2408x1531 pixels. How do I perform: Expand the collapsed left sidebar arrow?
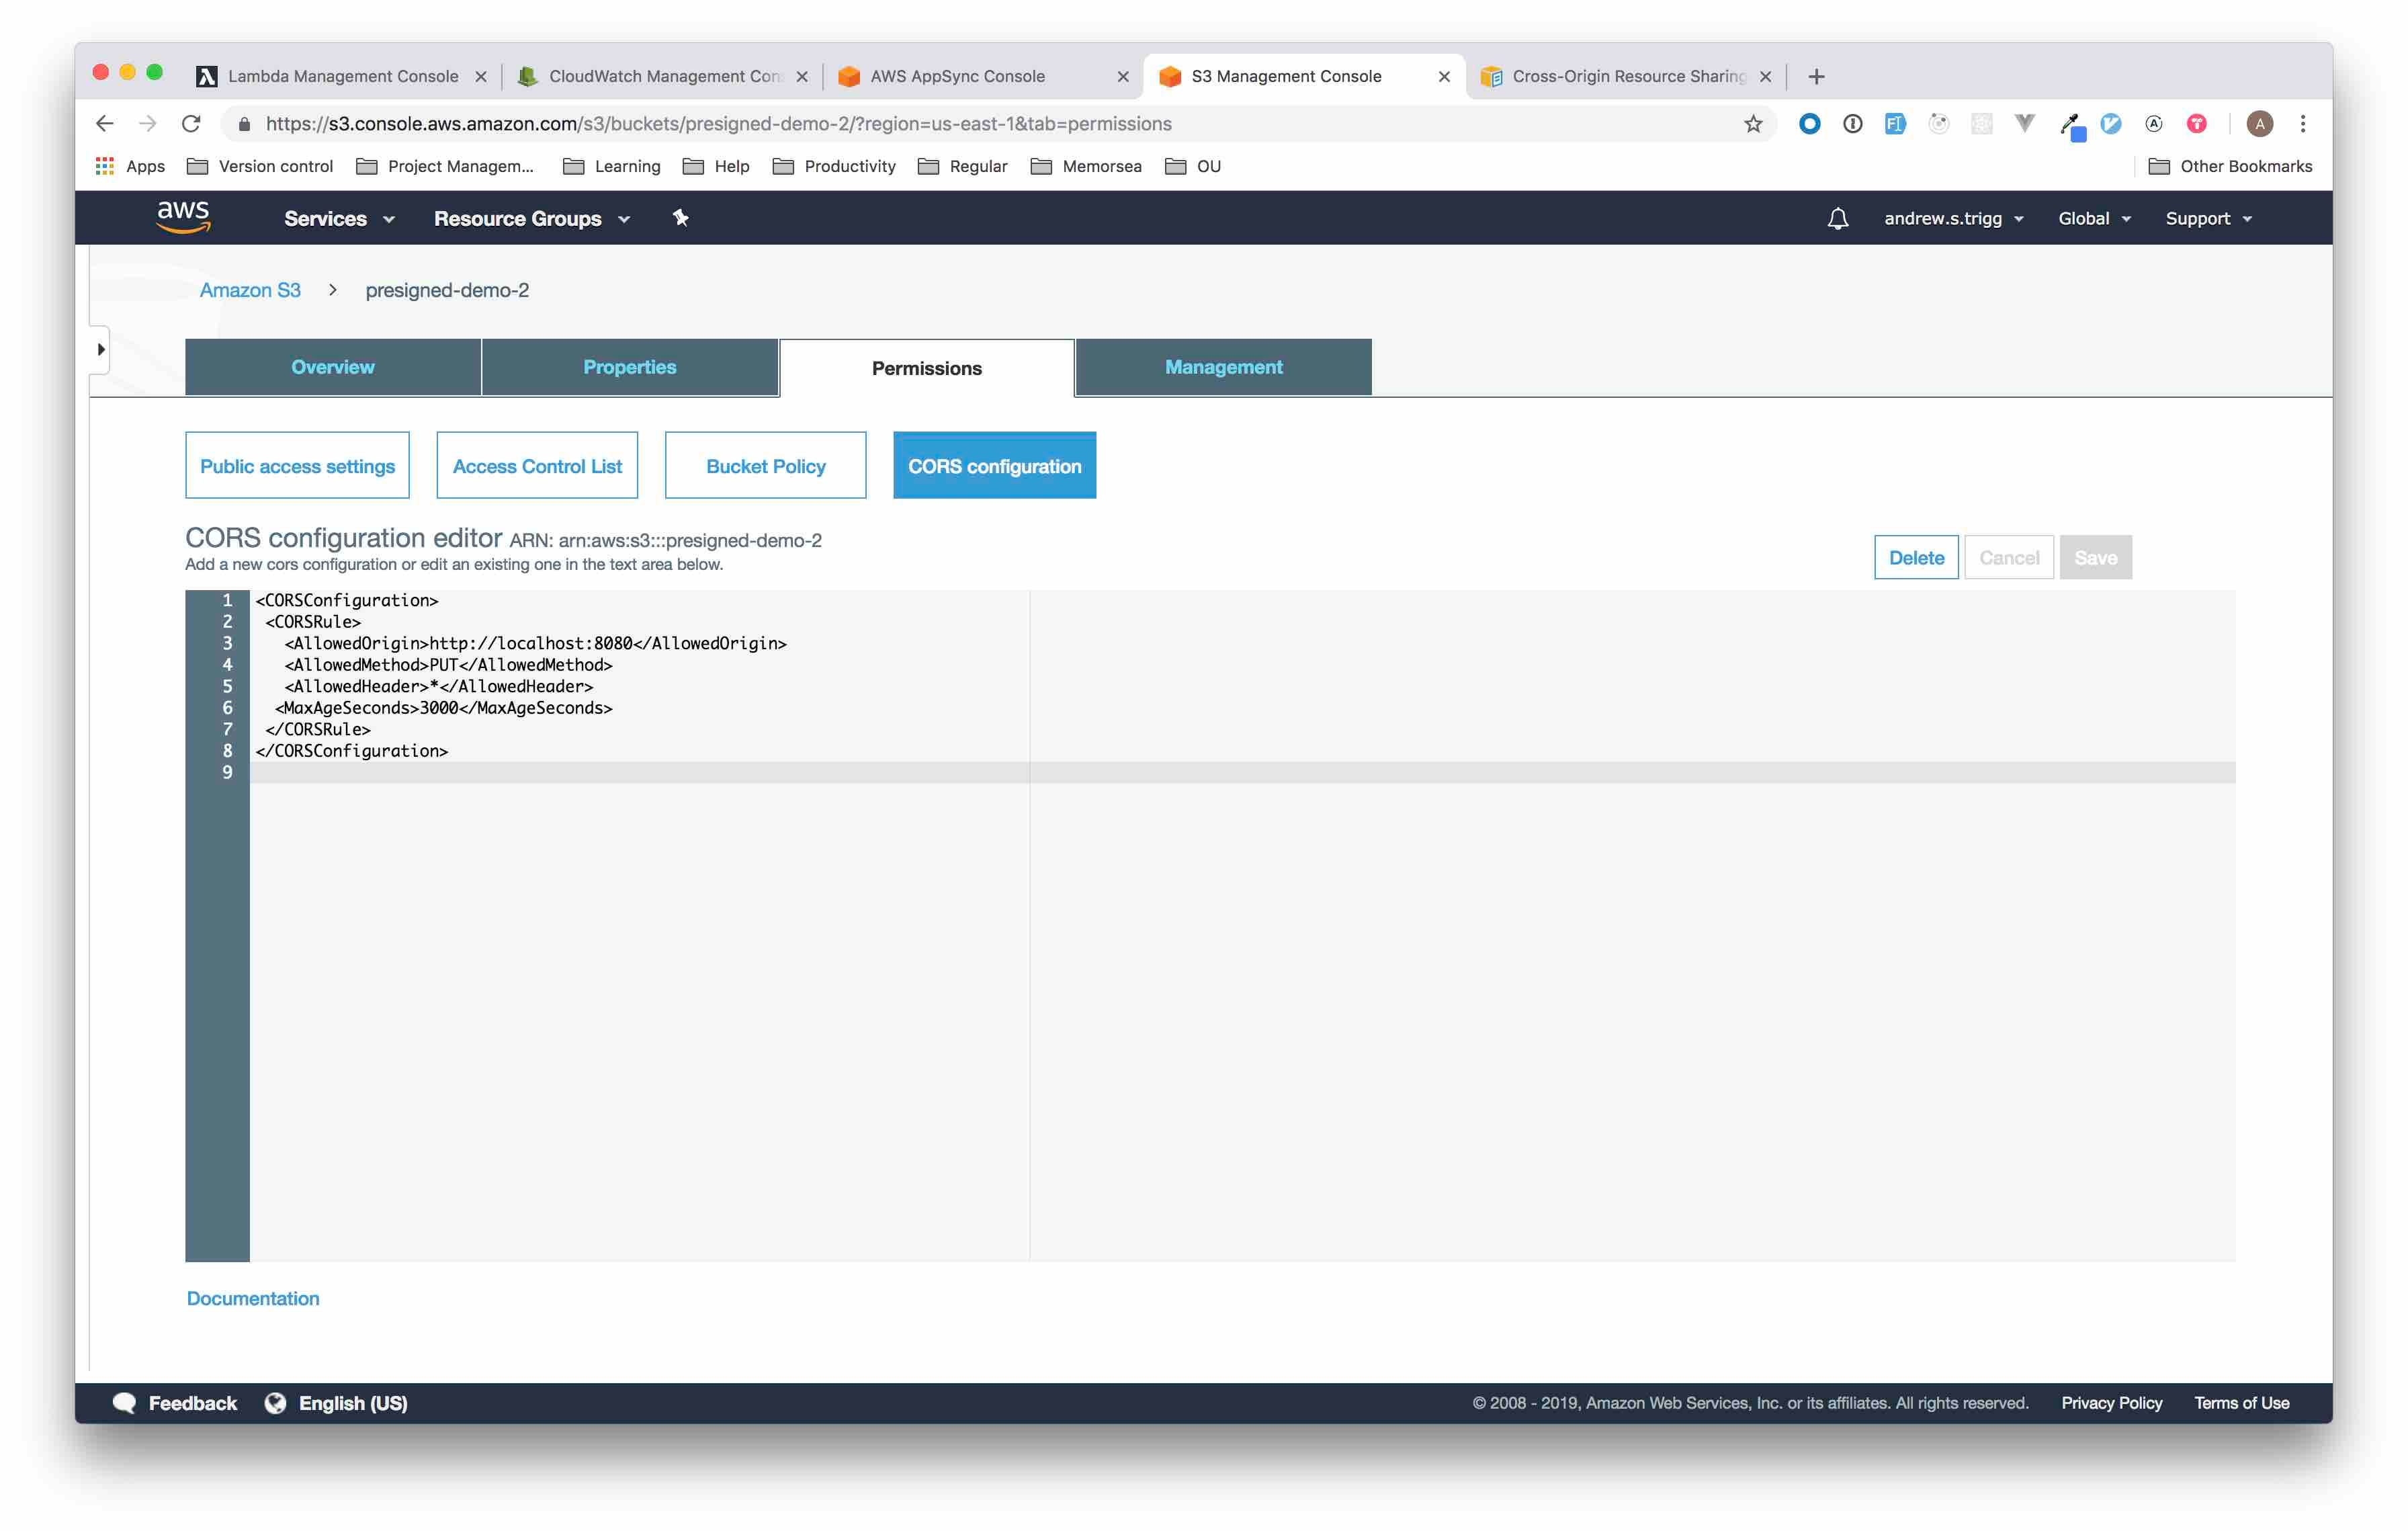(x=100, y=349)
